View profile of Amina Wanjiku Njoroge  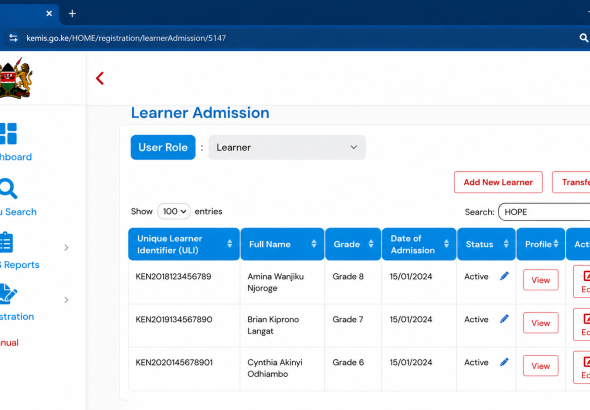pyautogui.click(x=541, y=280)
